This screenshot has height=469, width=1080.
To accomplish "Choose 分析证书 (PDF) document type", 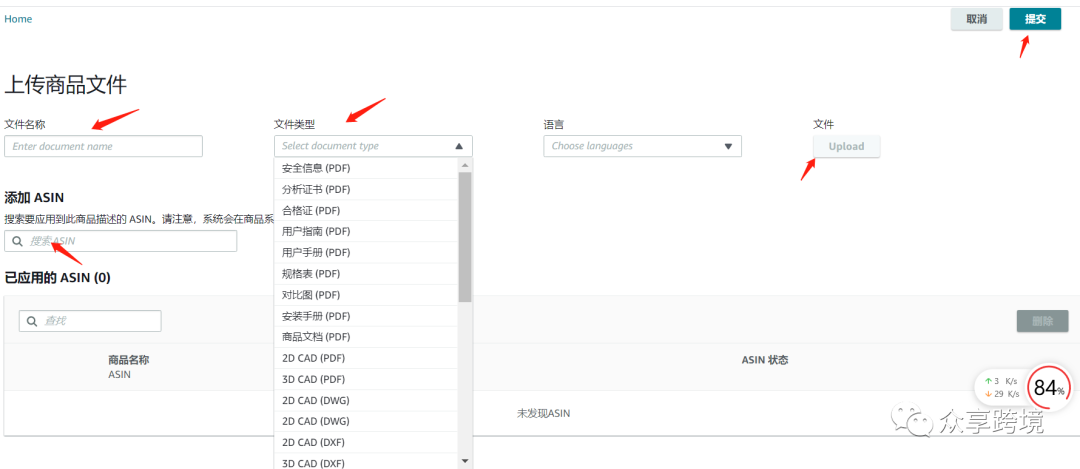I will [x=366, y=189].
